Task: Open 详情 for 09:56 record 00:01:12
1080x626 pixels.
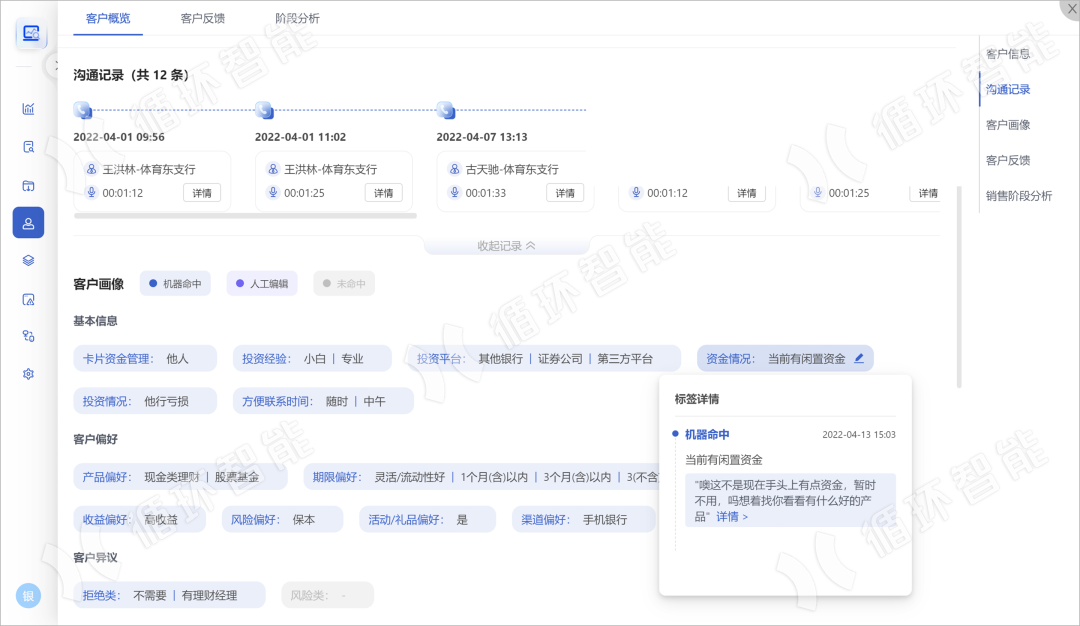Action: point(202,193)
